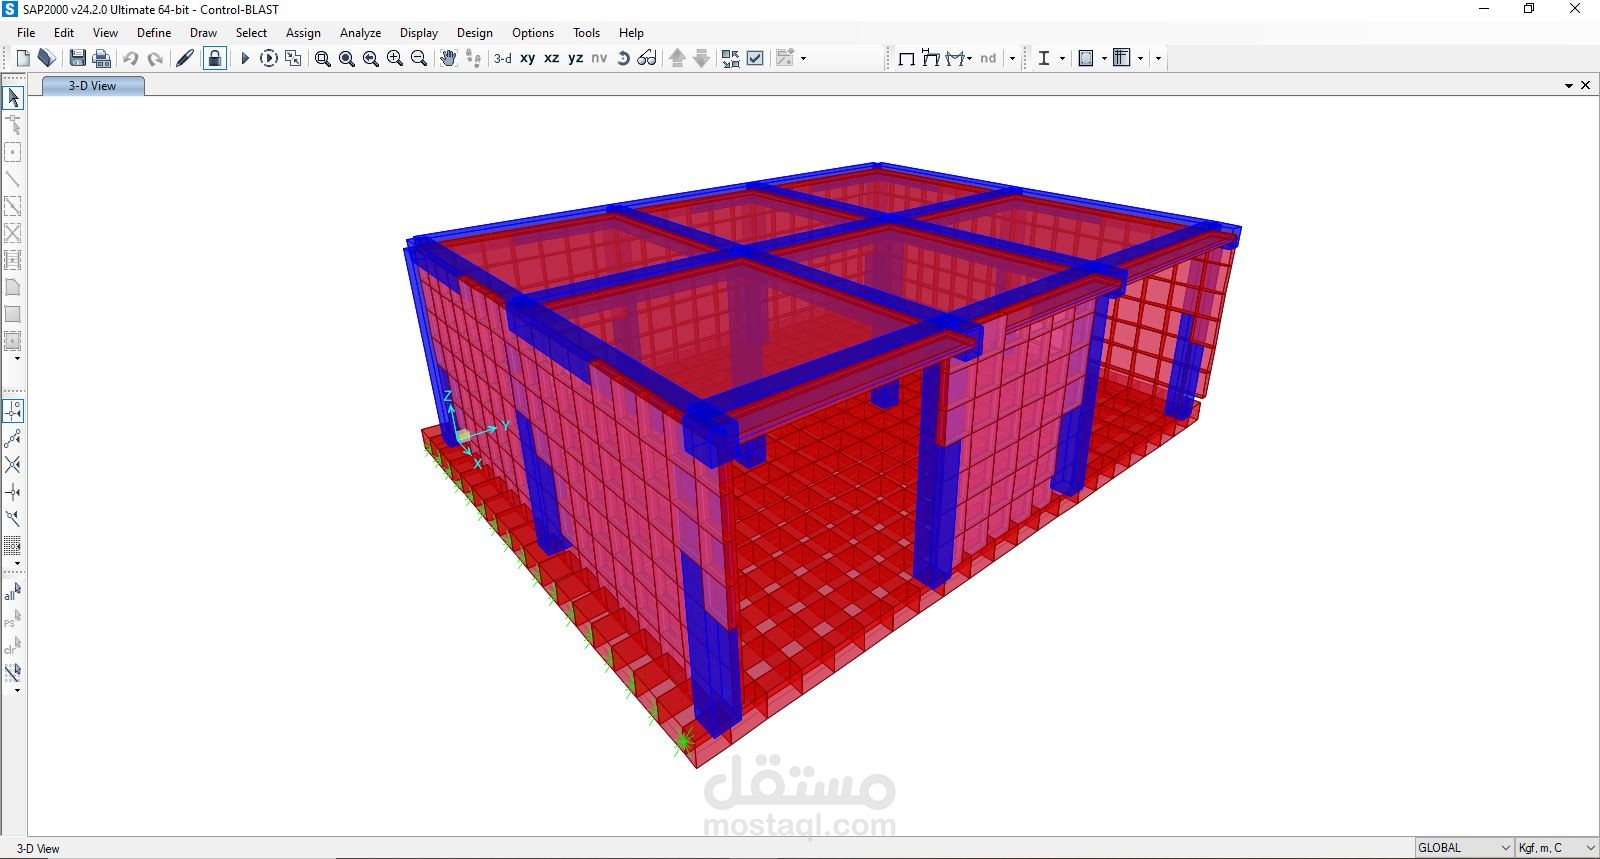Open Kgf, m, C units dropdown
1600x859 pixels.
click(x=1557, y=847)
